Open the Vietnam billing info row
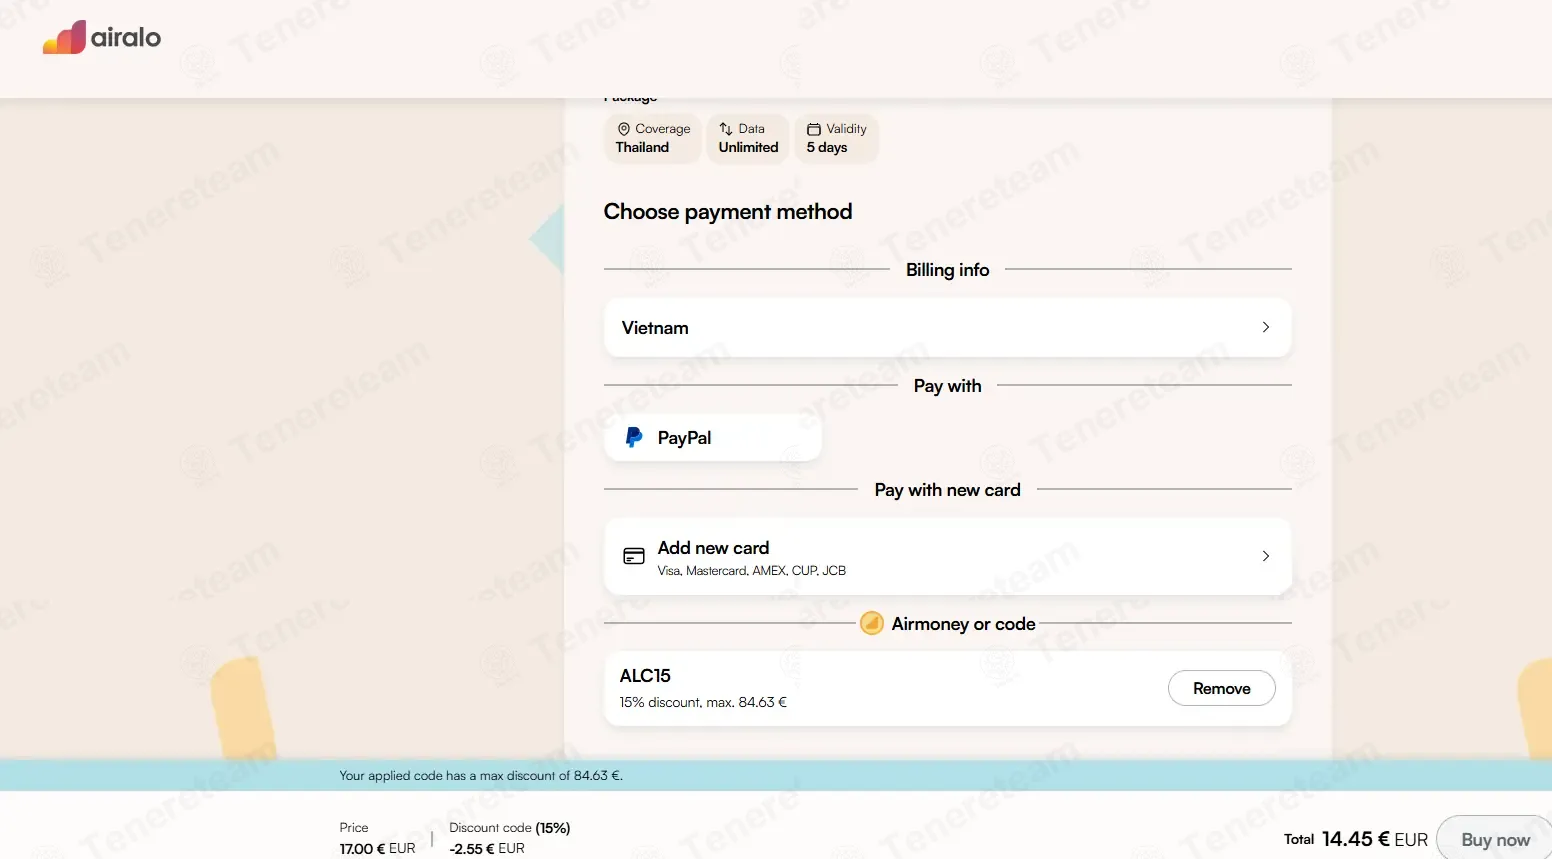 [948, 327]
